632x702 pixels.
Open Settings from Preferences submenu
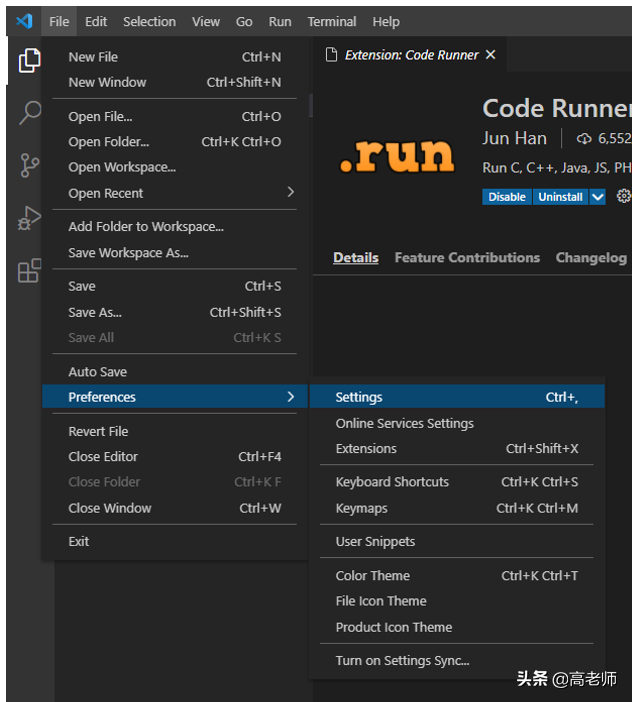[457, 397]
